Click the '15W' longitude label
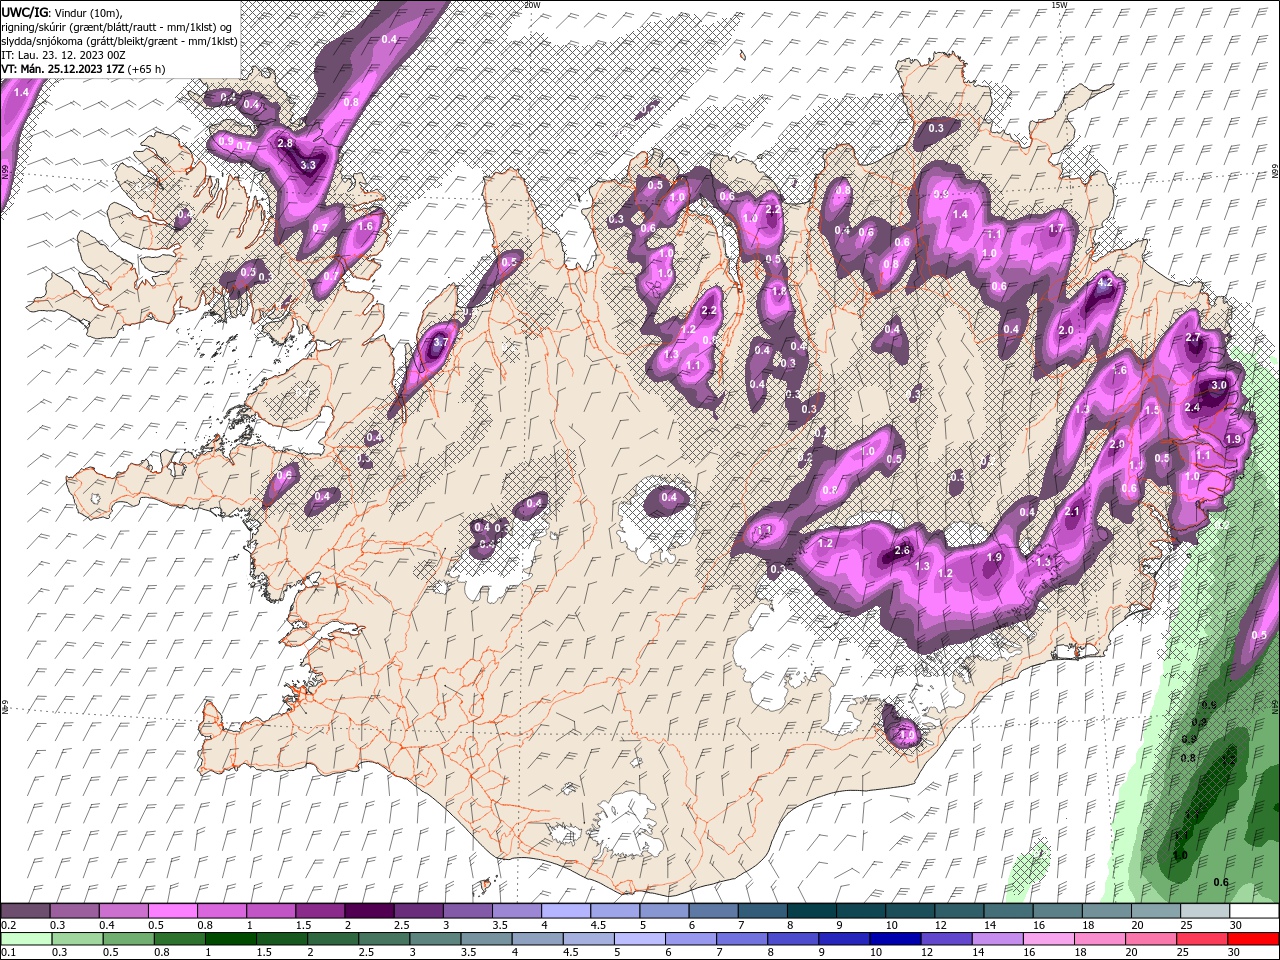Image resolution: width=1280 pixels, height=960 pixels. click(1059, 5)
